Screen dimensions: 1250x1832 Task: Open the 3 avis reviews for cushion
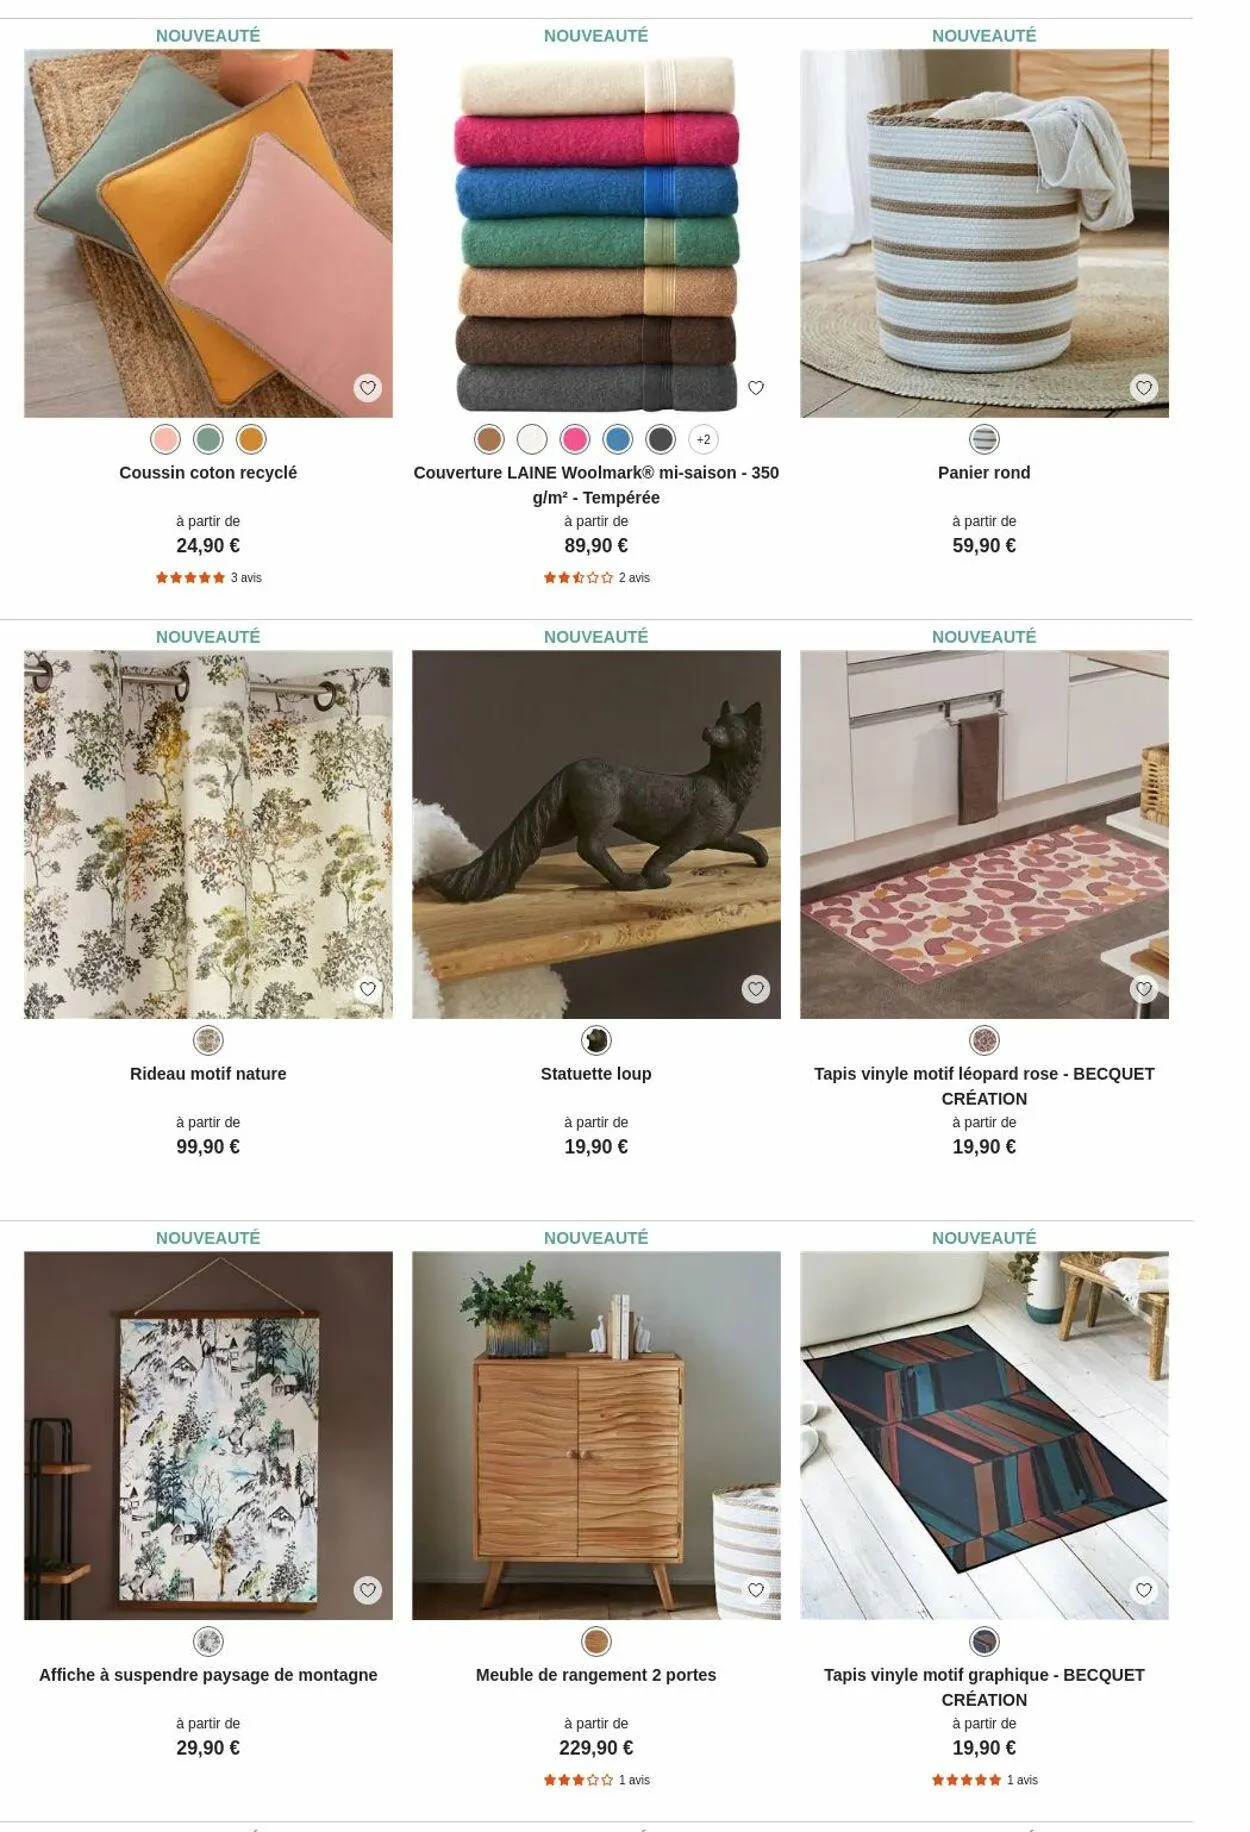tap(246, 578)
